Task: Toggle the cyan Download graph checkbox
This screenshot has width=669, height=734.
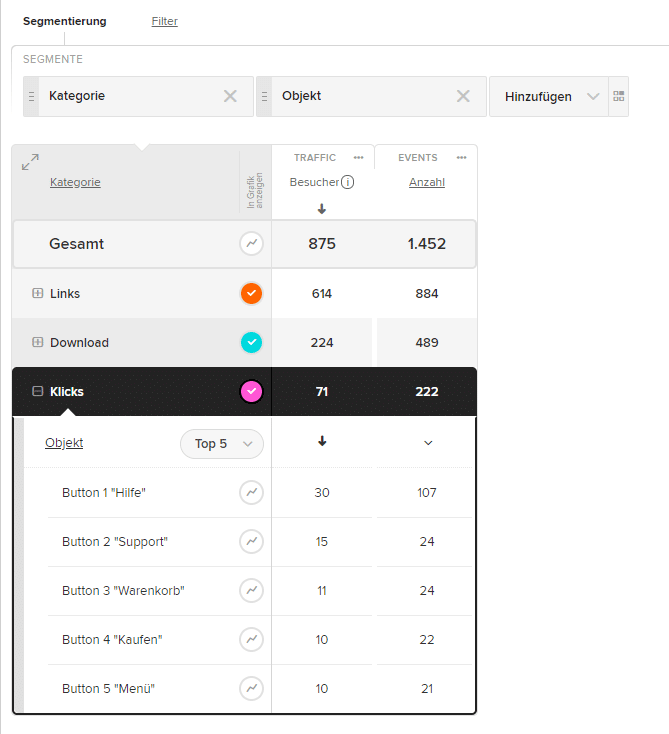Action: [251, 343]
